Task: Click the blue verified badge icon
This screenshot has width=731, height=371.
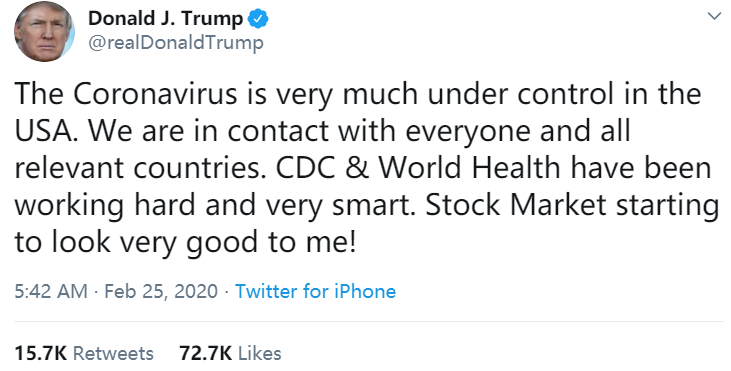Action: [258, 19]
